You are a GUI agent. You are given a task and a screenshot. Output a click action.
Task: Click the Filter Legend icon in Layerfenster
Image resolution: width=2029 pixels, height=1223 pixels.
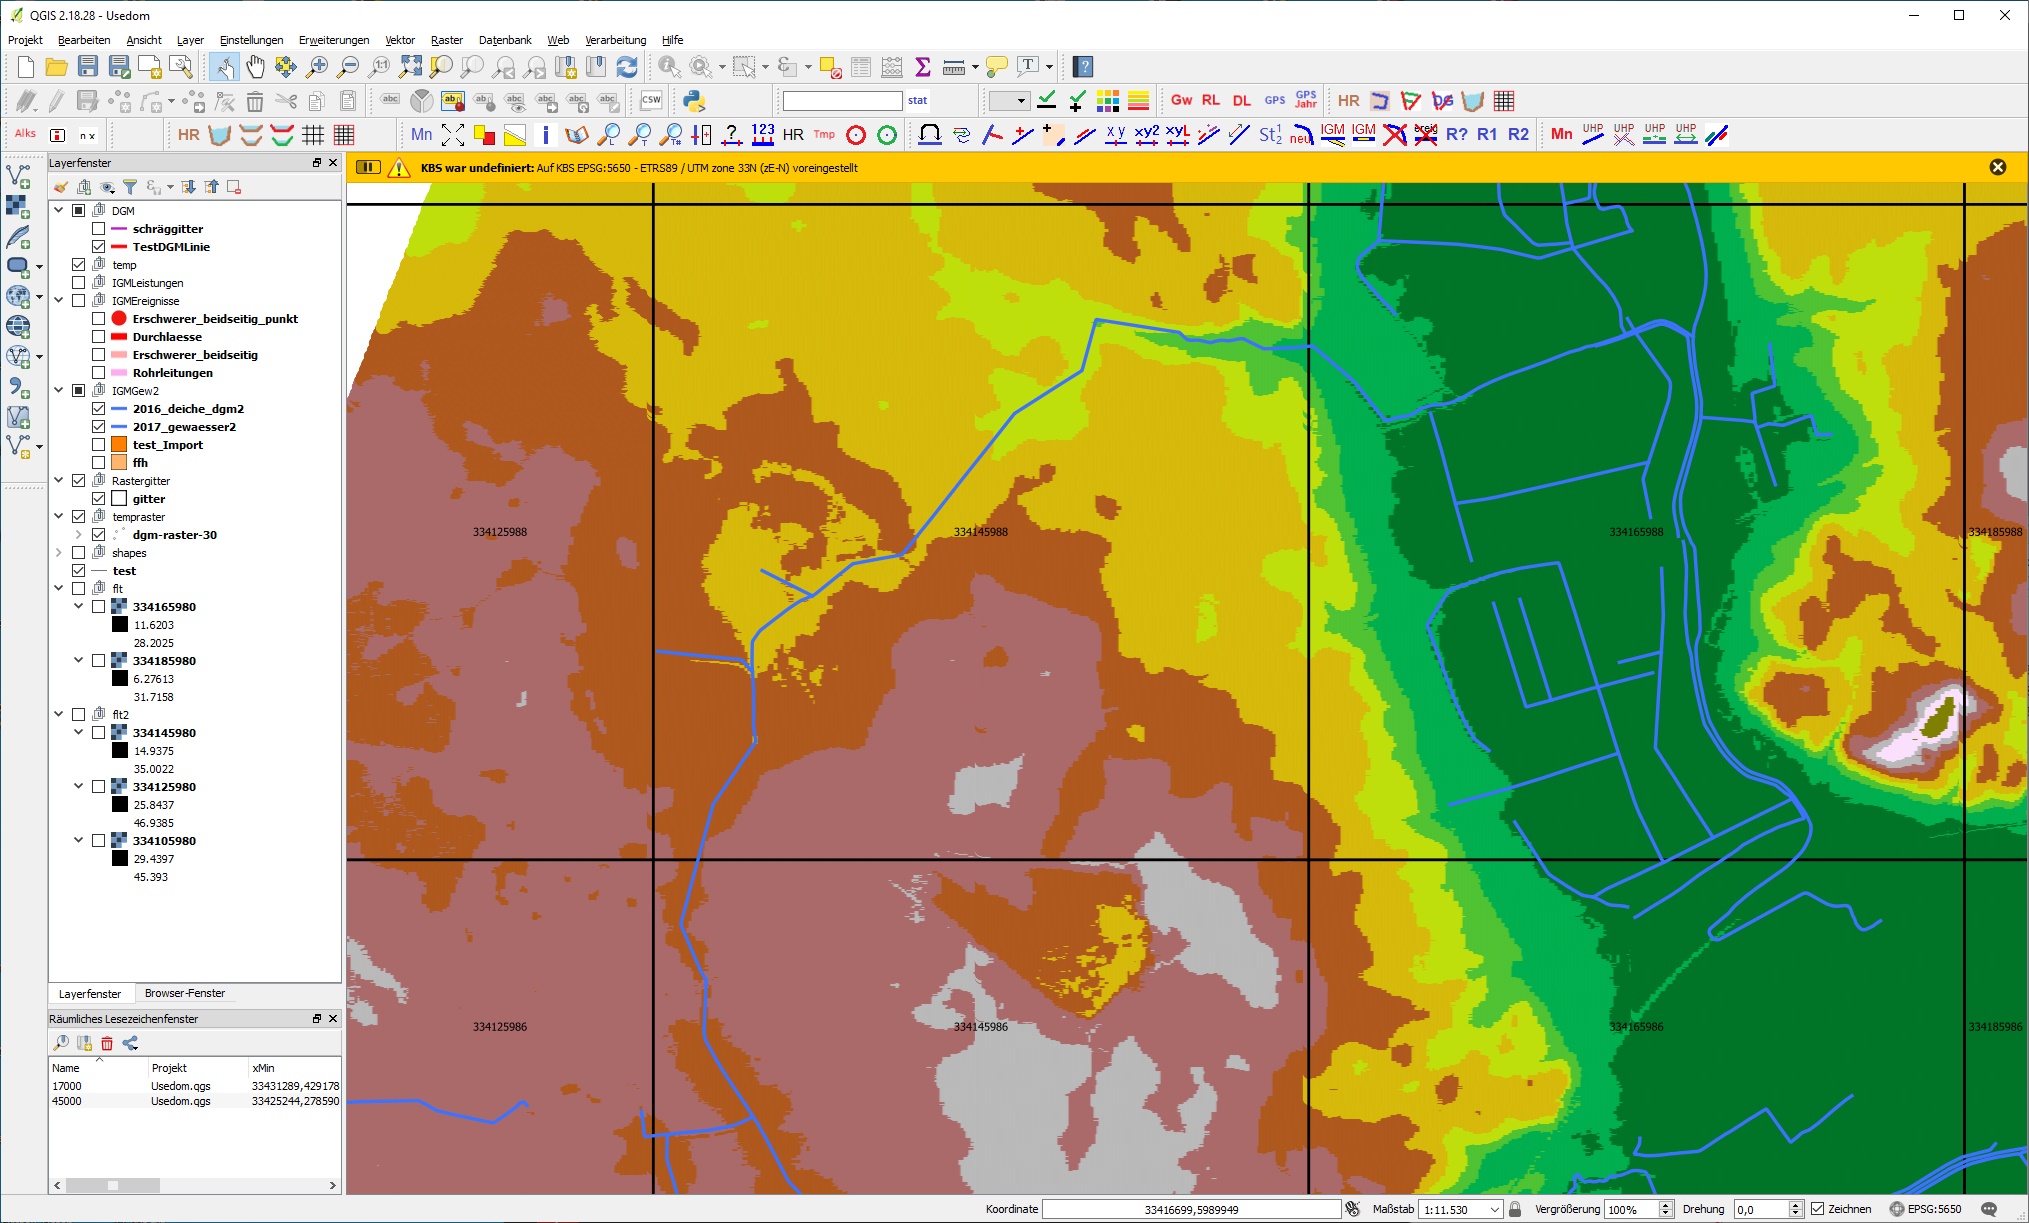(130, 187)
